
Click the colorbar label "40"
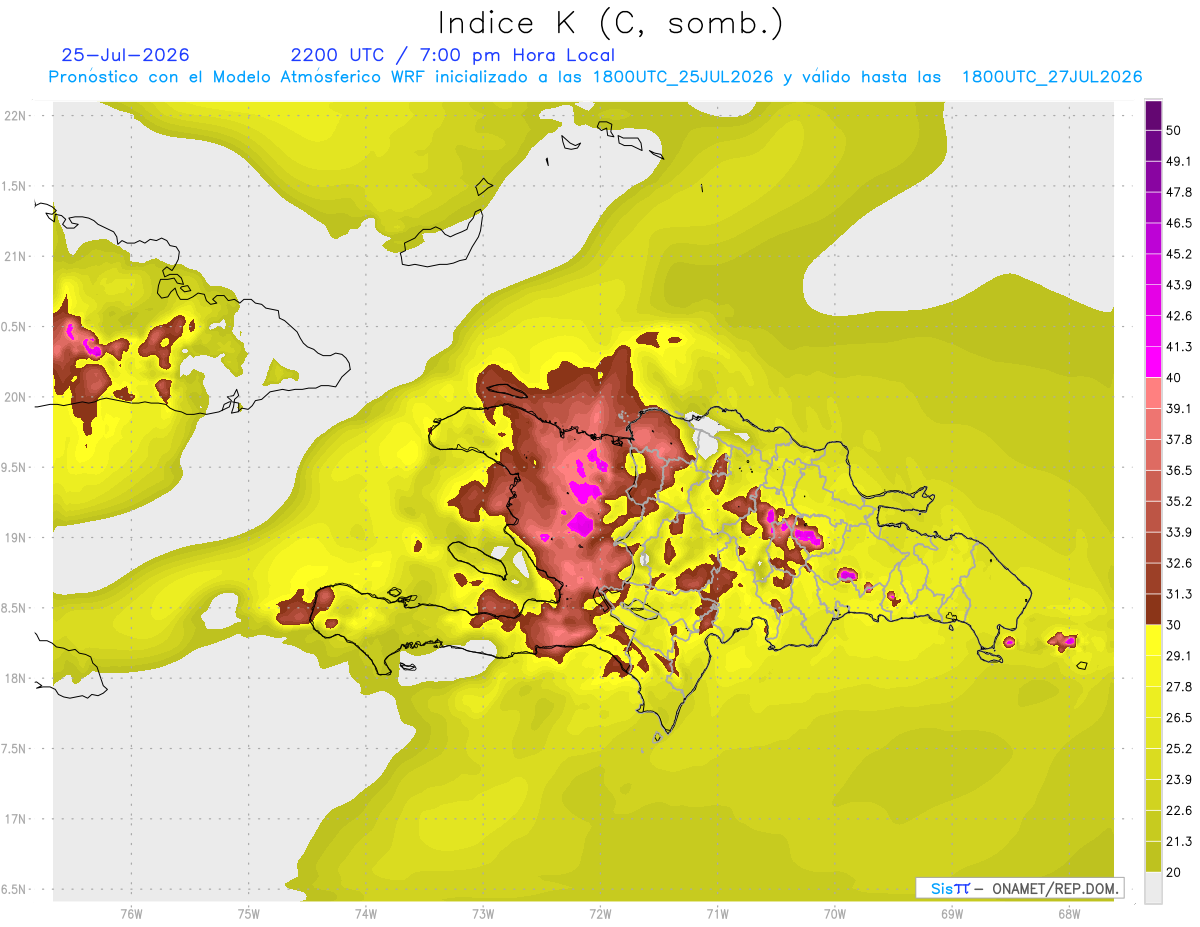(x=1174, y=378)
